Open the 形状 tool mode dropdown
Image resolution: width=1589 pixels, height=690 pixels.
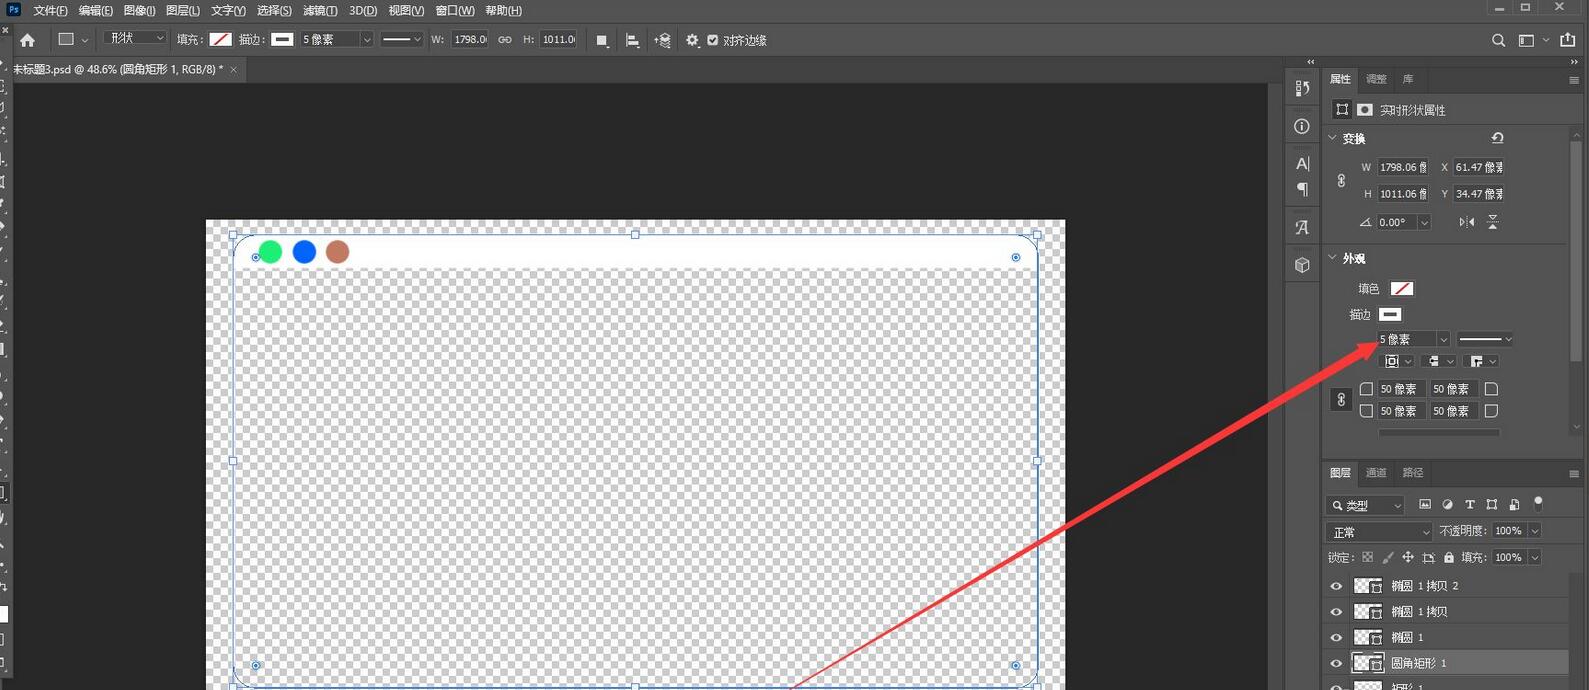coord(135,38)
